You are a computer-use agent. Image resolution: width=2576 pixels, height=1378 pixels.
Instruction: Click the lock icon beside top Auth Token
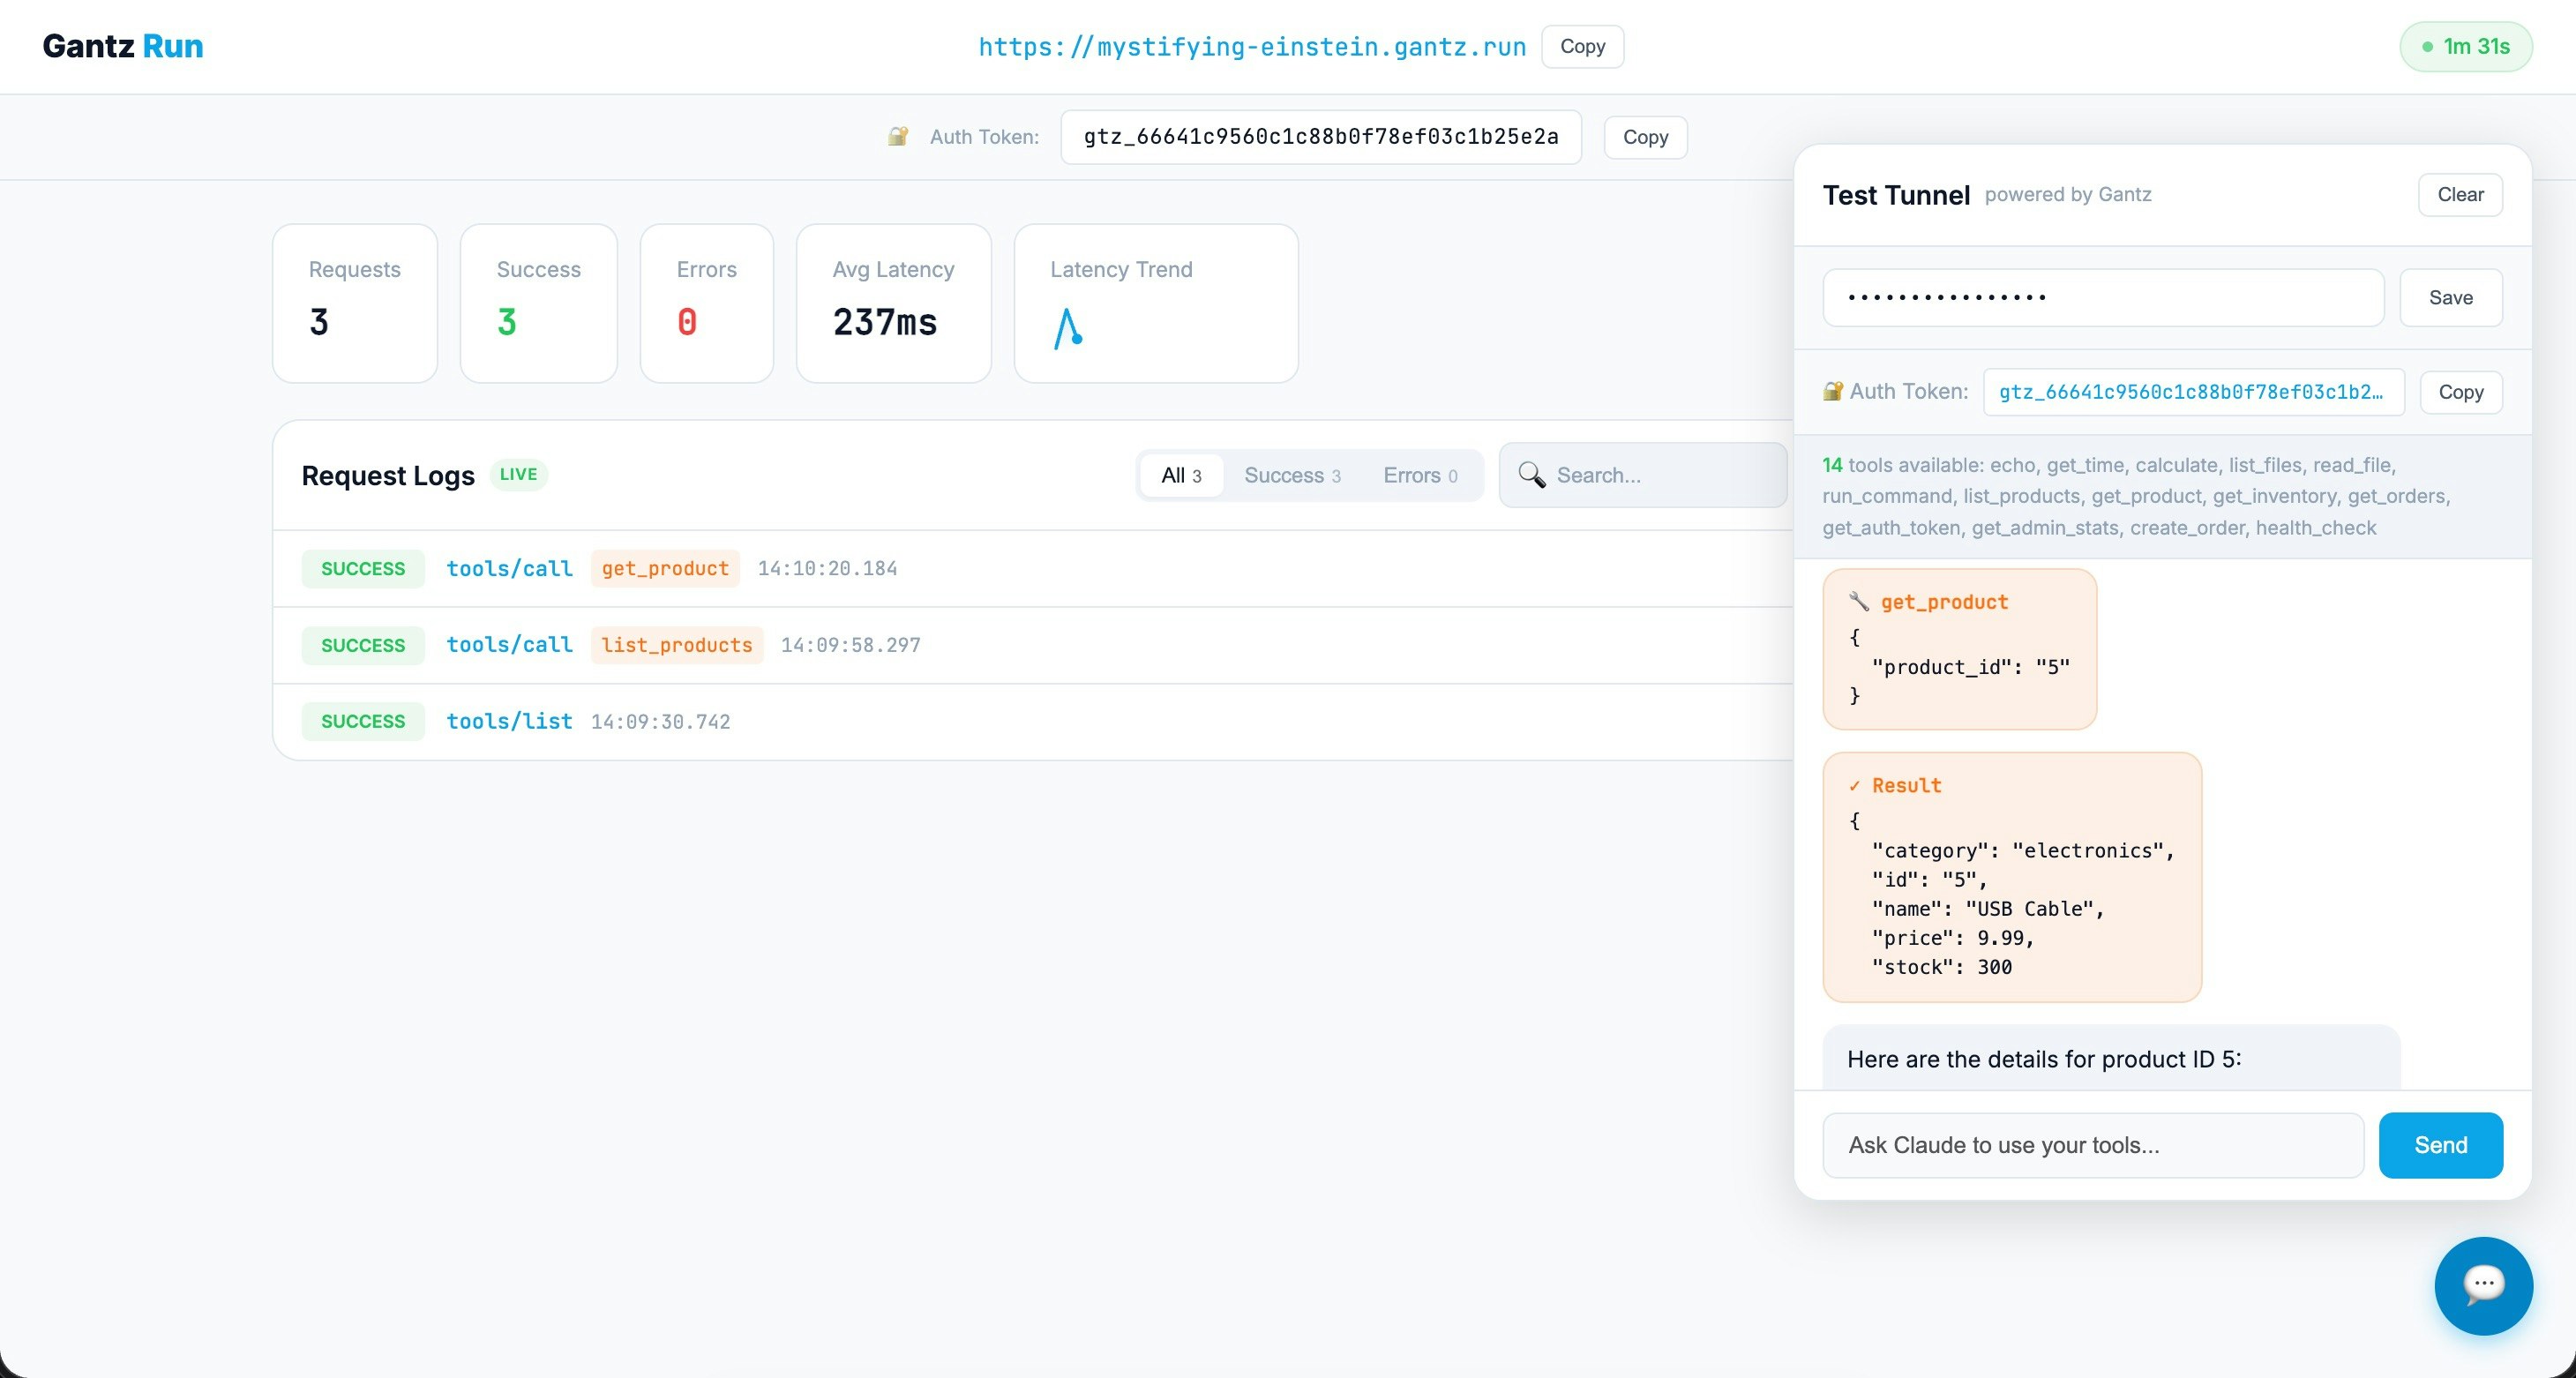pyautogui.click(x=897, y=136)
